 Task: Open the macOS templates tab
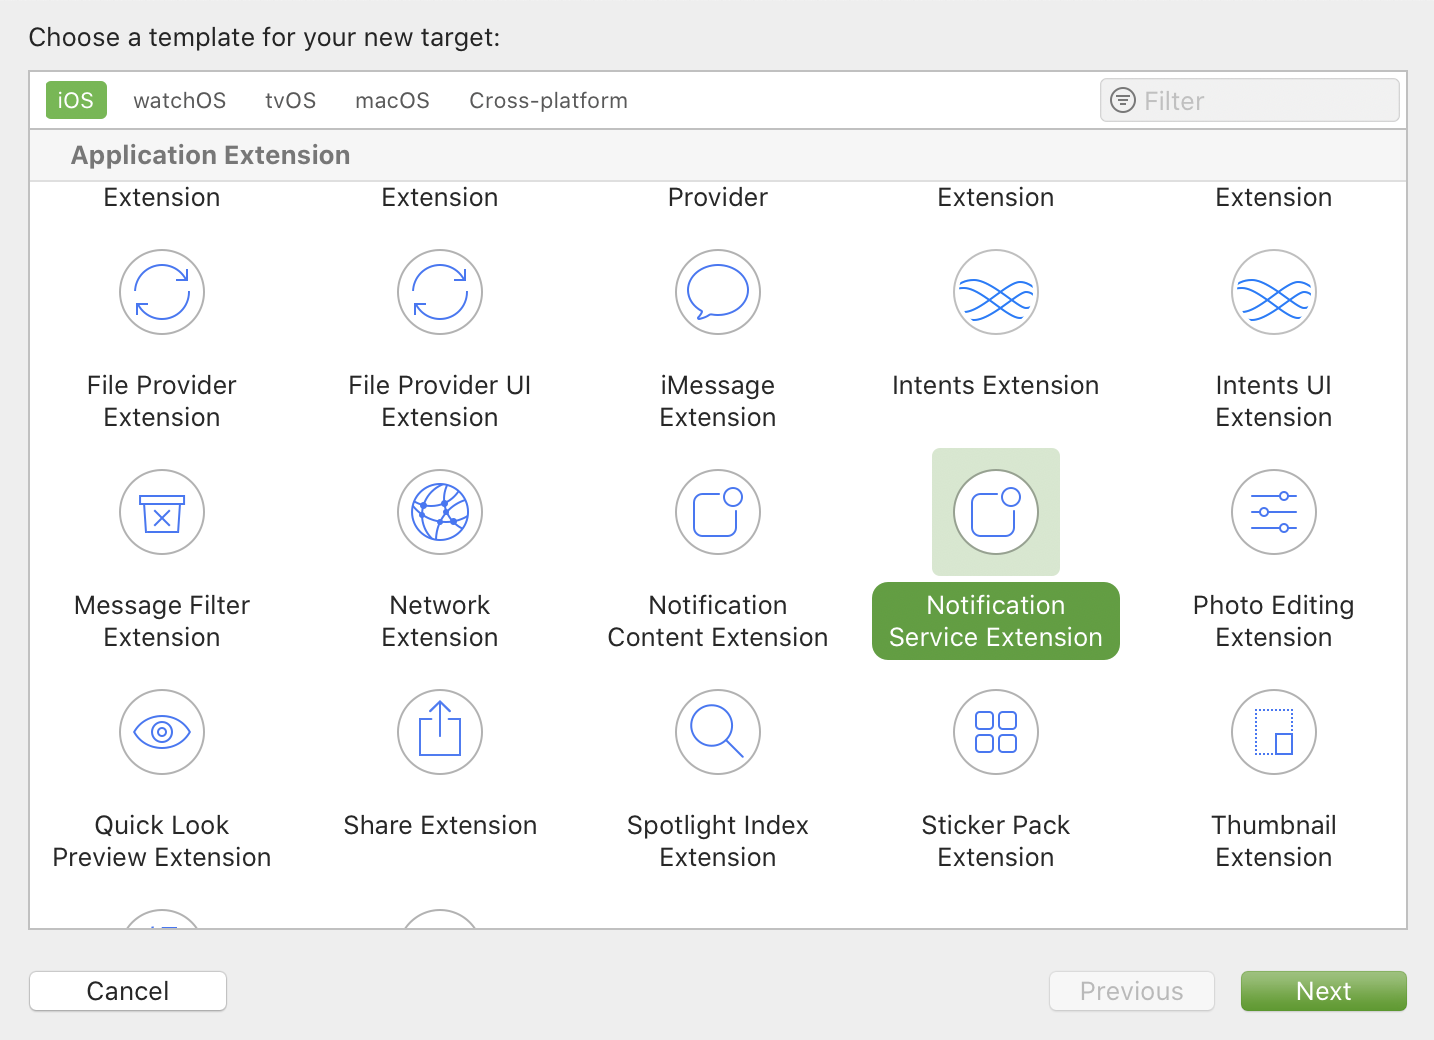click(392, 100)
